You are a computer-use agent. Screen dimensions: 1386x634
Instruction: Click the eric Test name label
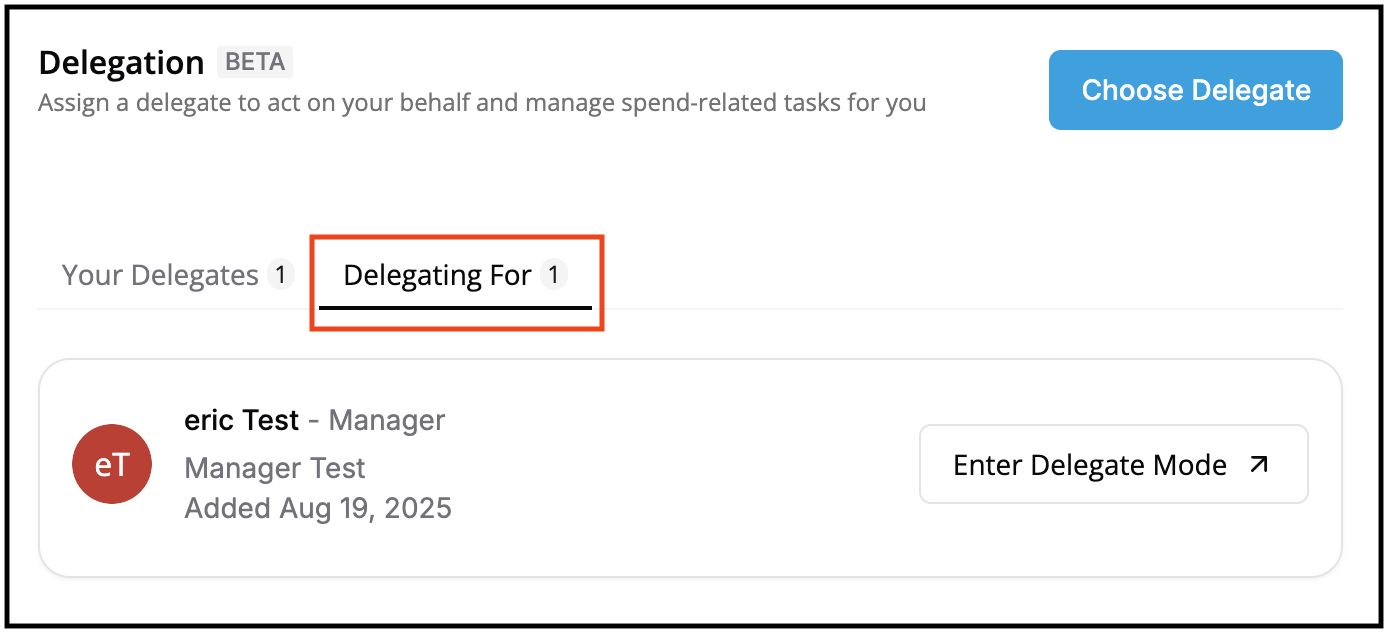click(x=241, y=420)
